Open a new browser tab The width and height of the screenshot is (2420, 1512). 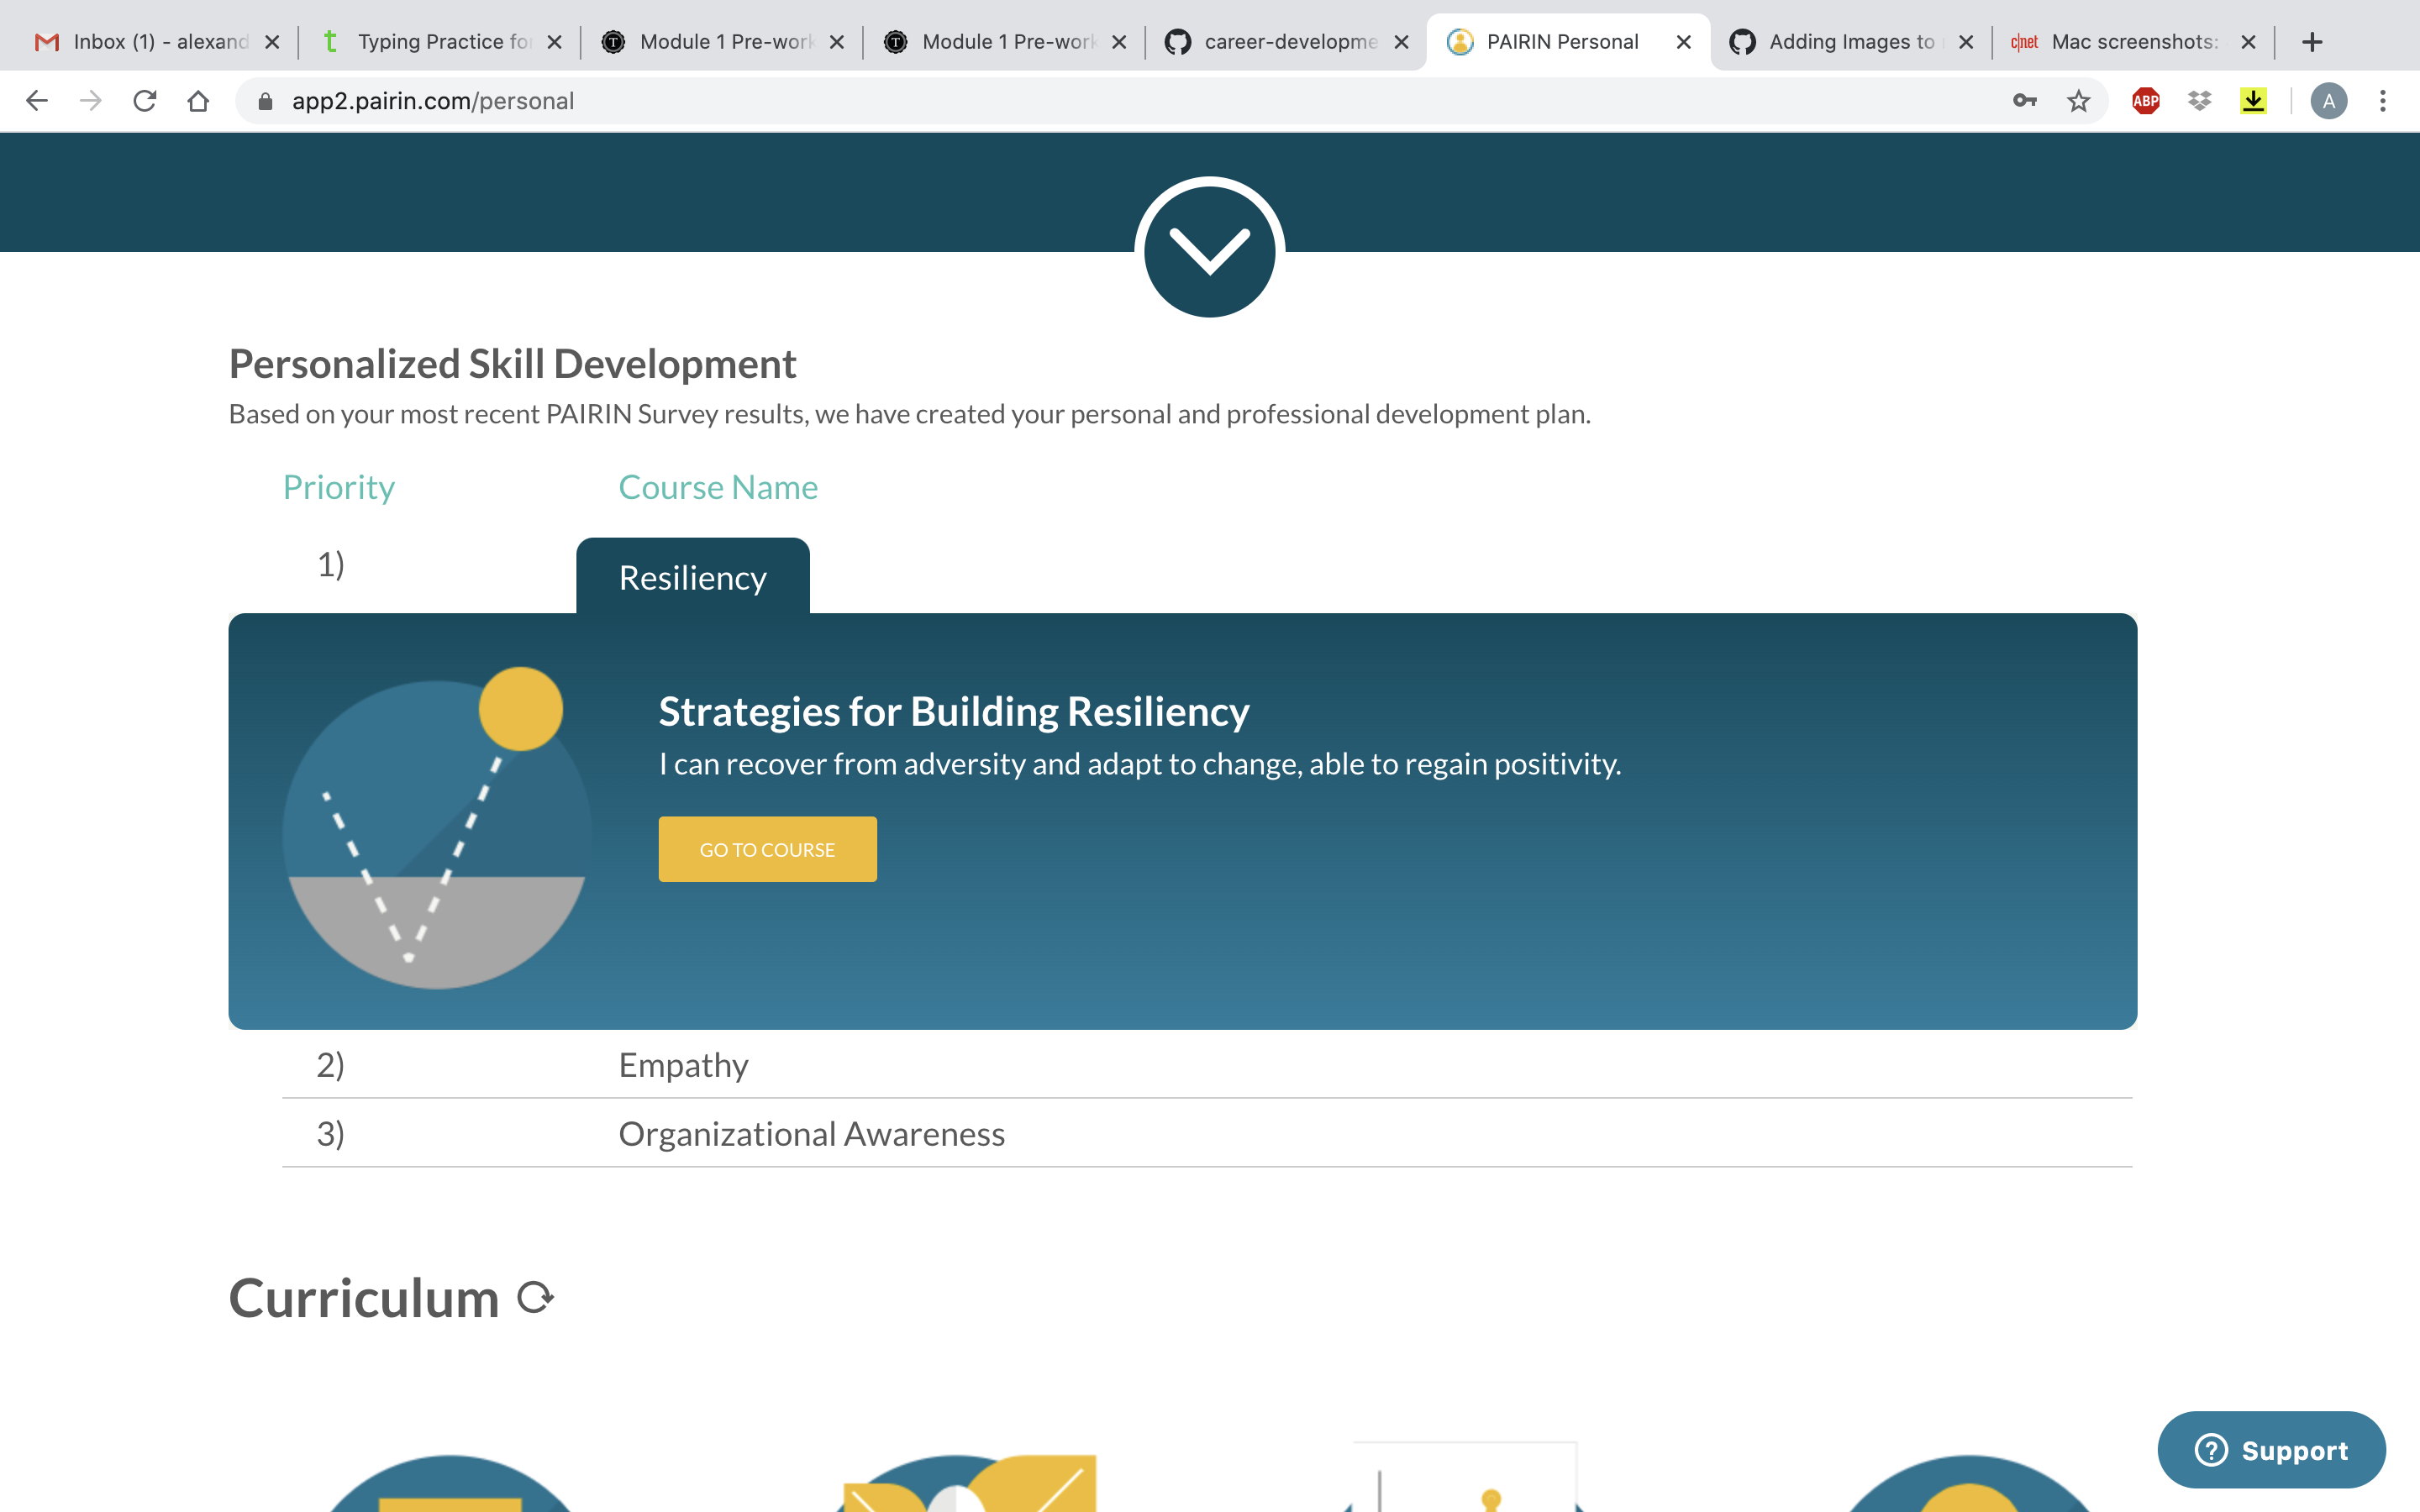(2311, 42)
